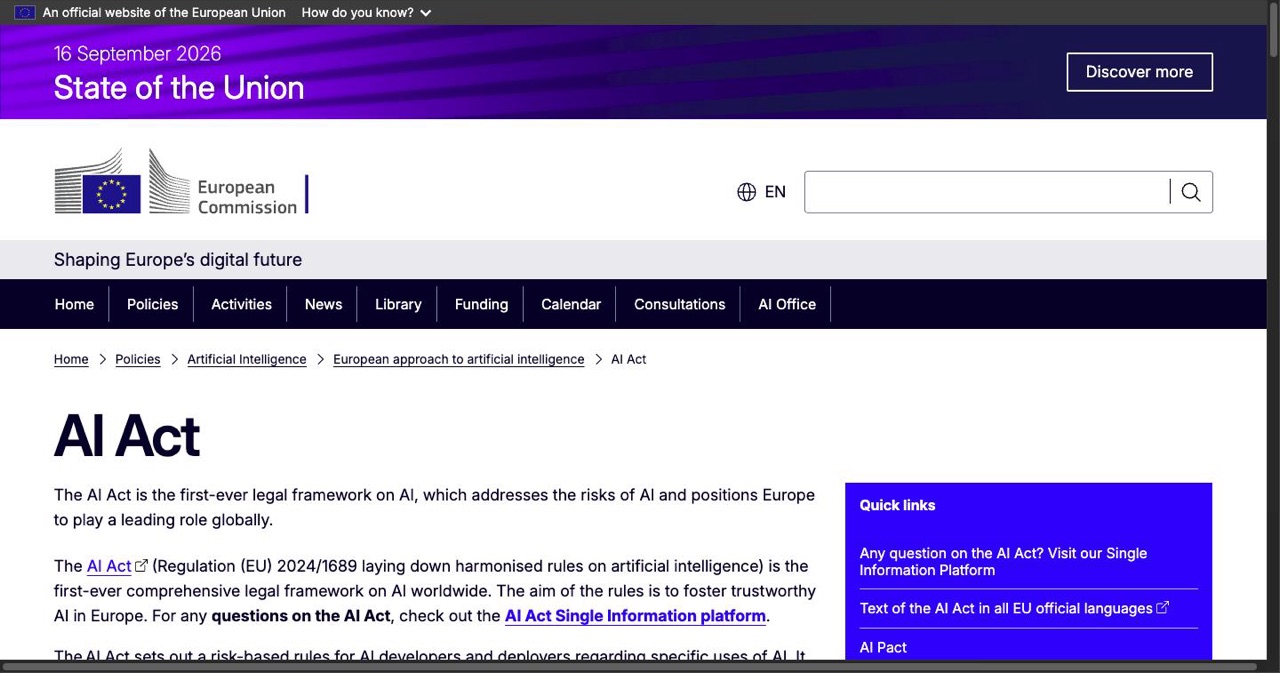Select the Consultations navigation item
This screenshot has width=1280, height=673.
679,304
